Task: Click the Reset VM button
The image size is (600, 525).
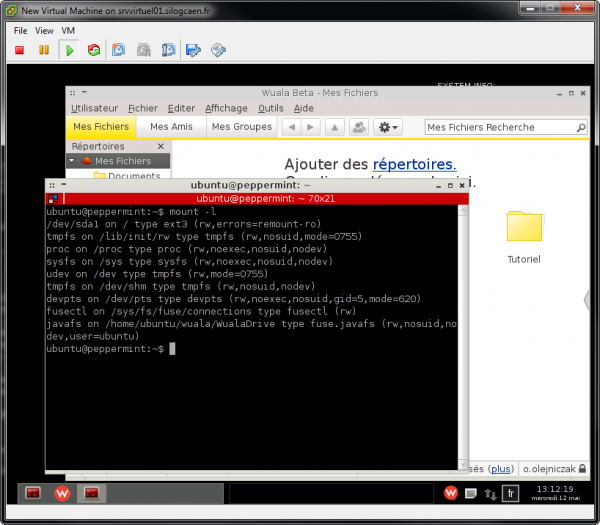Action: [x=94, y=50]
